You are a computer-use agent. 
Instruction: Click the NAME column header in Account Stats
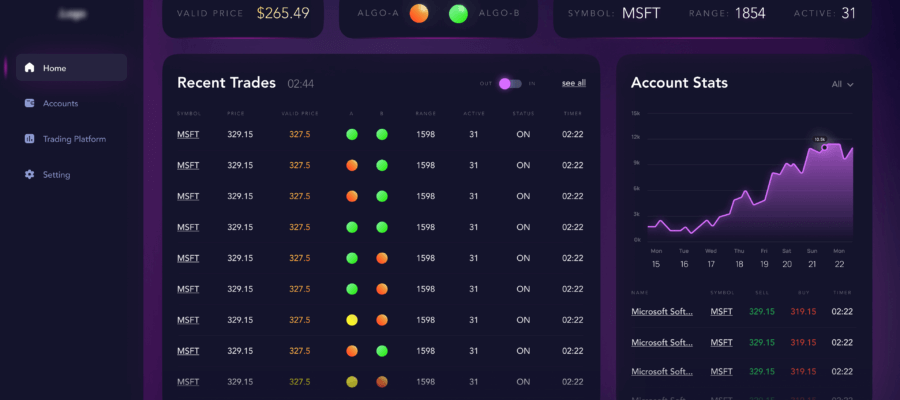point(639,293)
